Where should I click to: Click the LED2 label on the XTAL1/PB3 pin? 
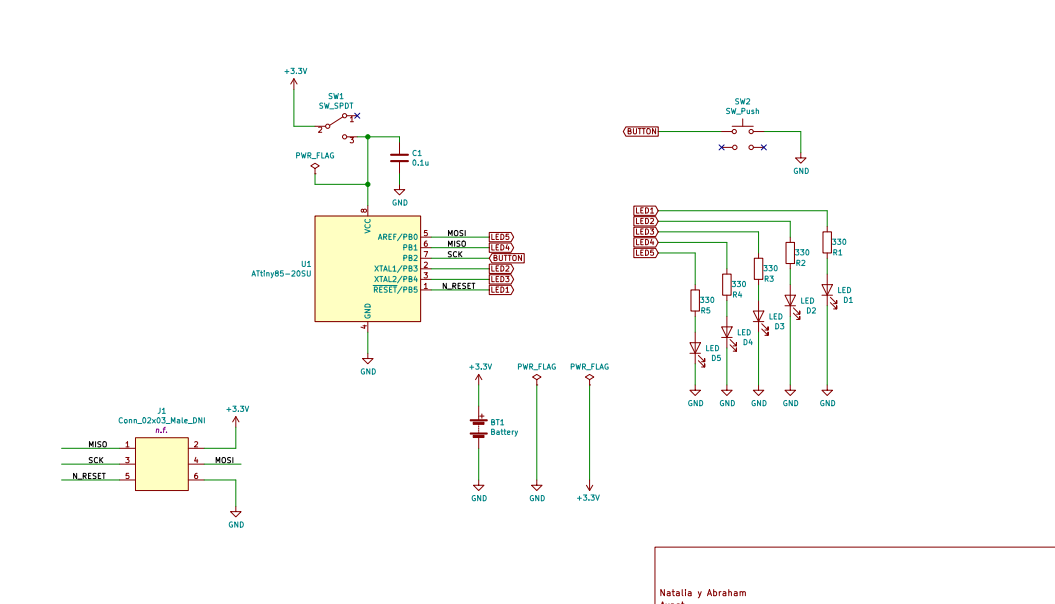click(x=501, y=269)
